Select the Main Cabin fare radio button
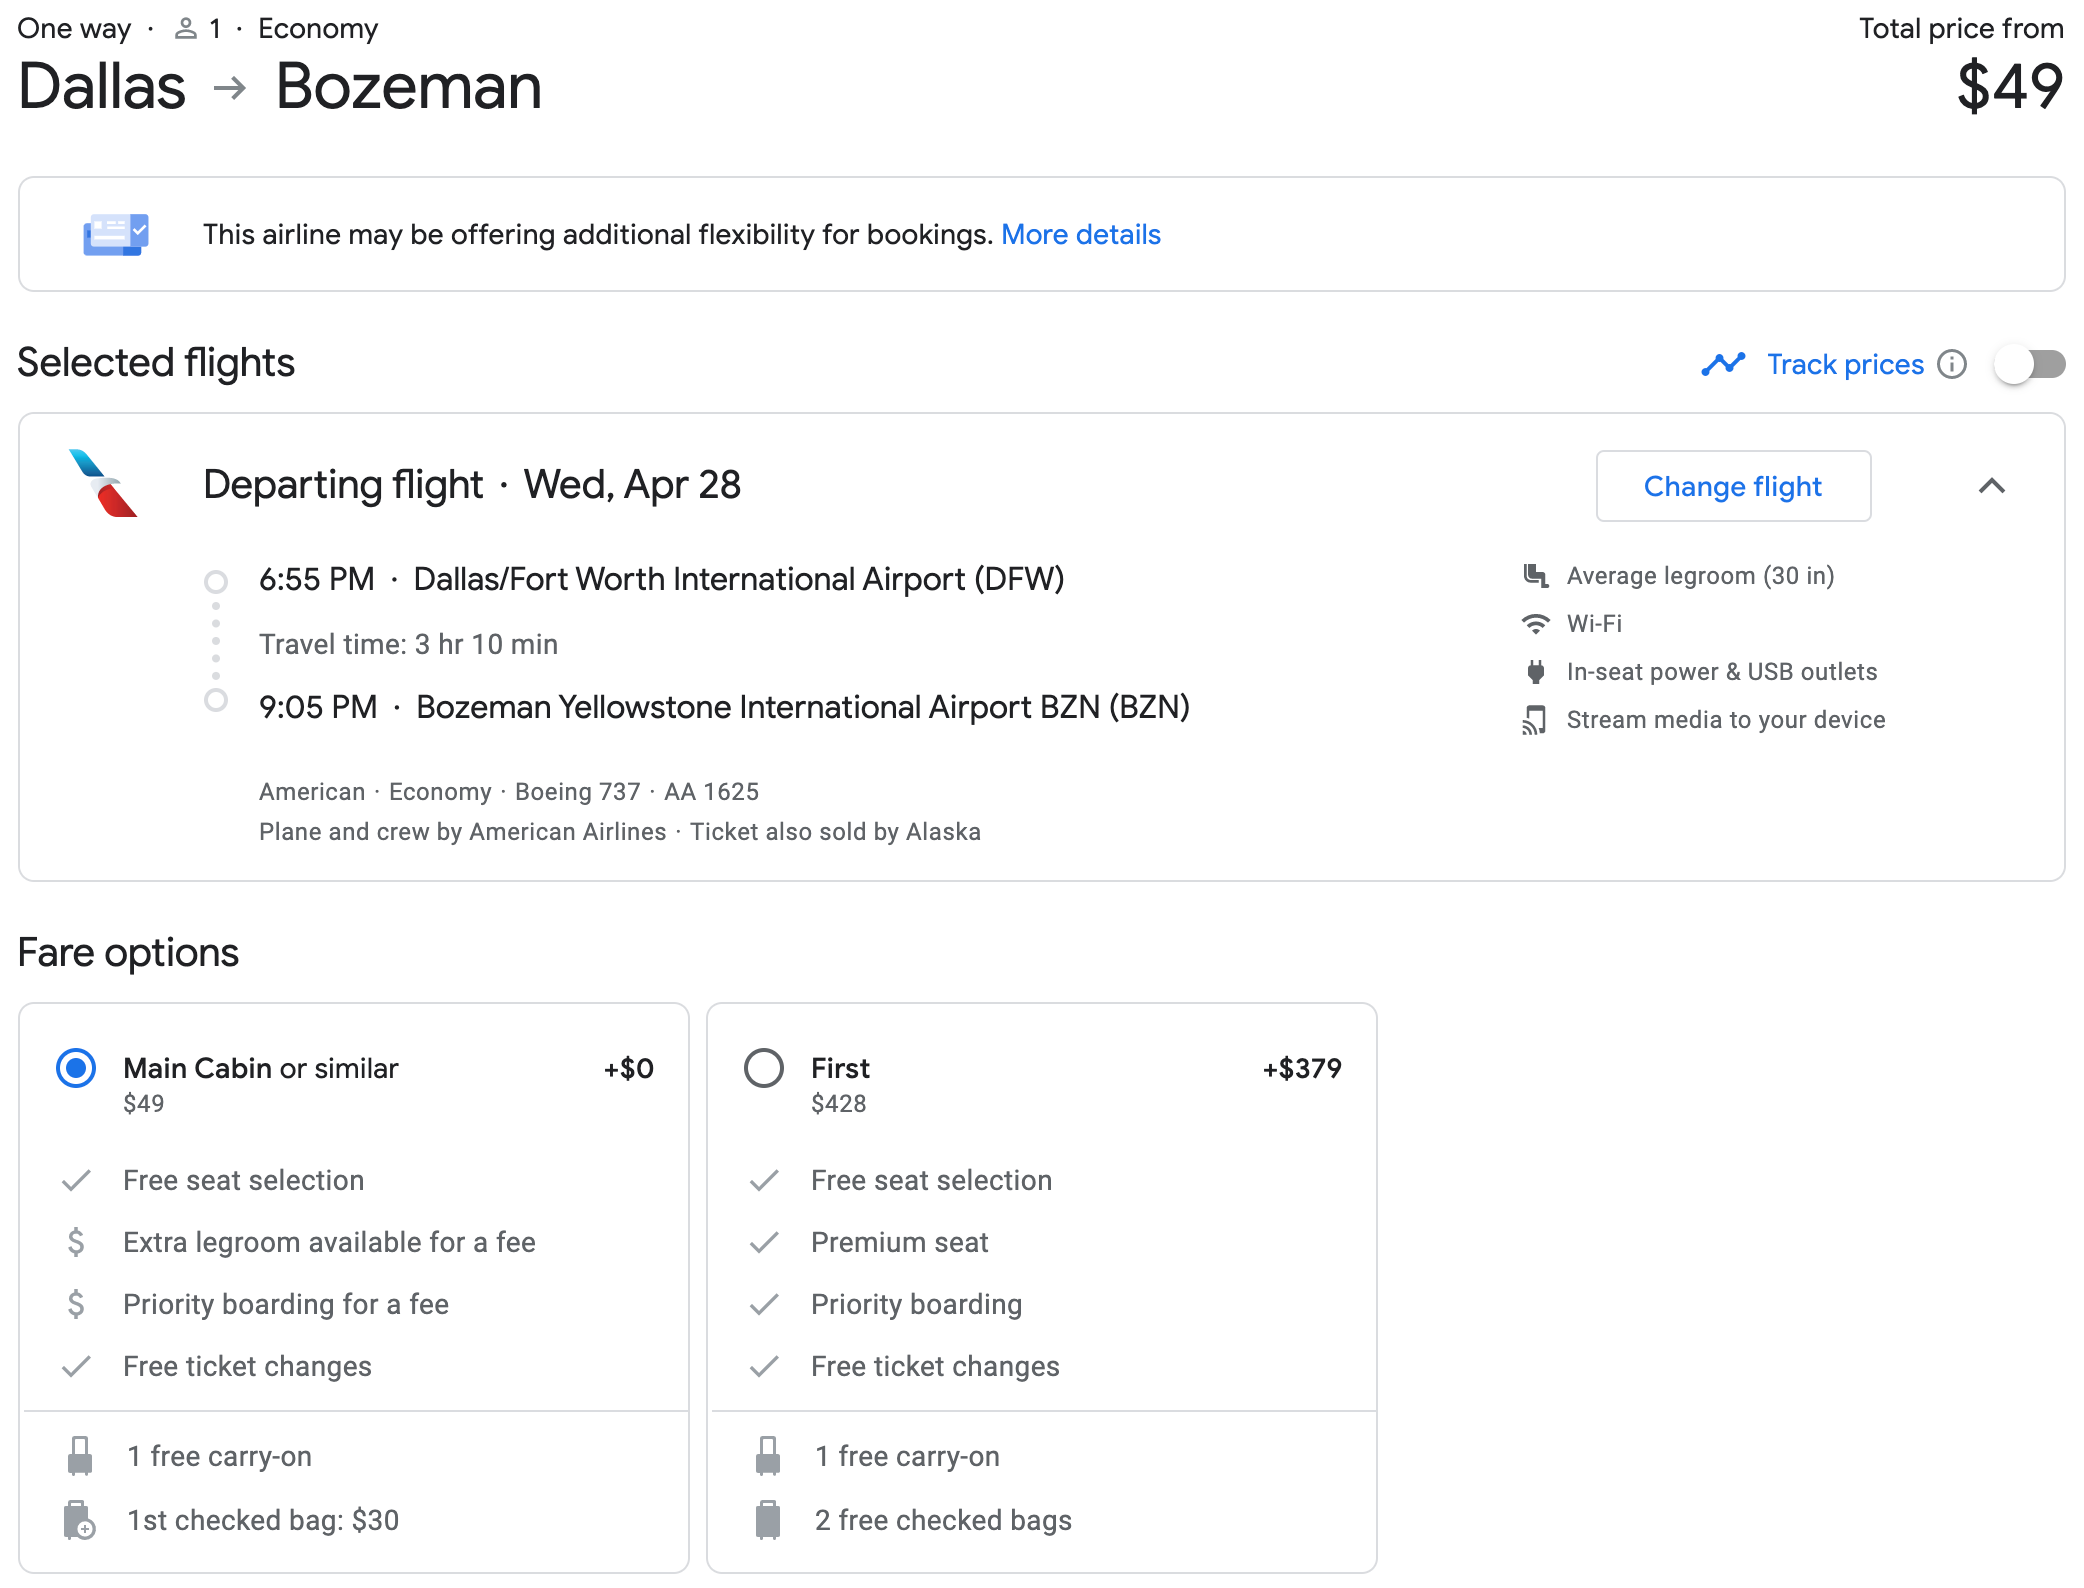Screen dimensions: 2084x1588 76,1068
